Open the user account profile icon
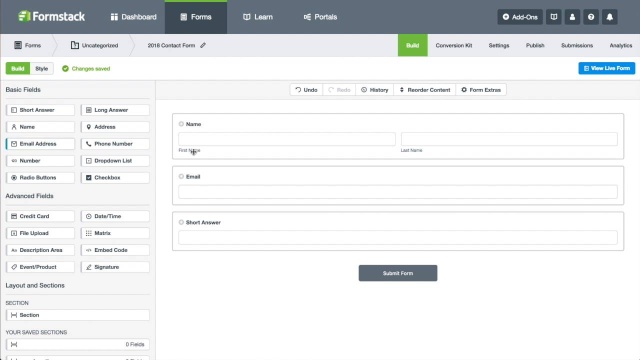The height and width of the screenshot is (360, 640). 572,17
